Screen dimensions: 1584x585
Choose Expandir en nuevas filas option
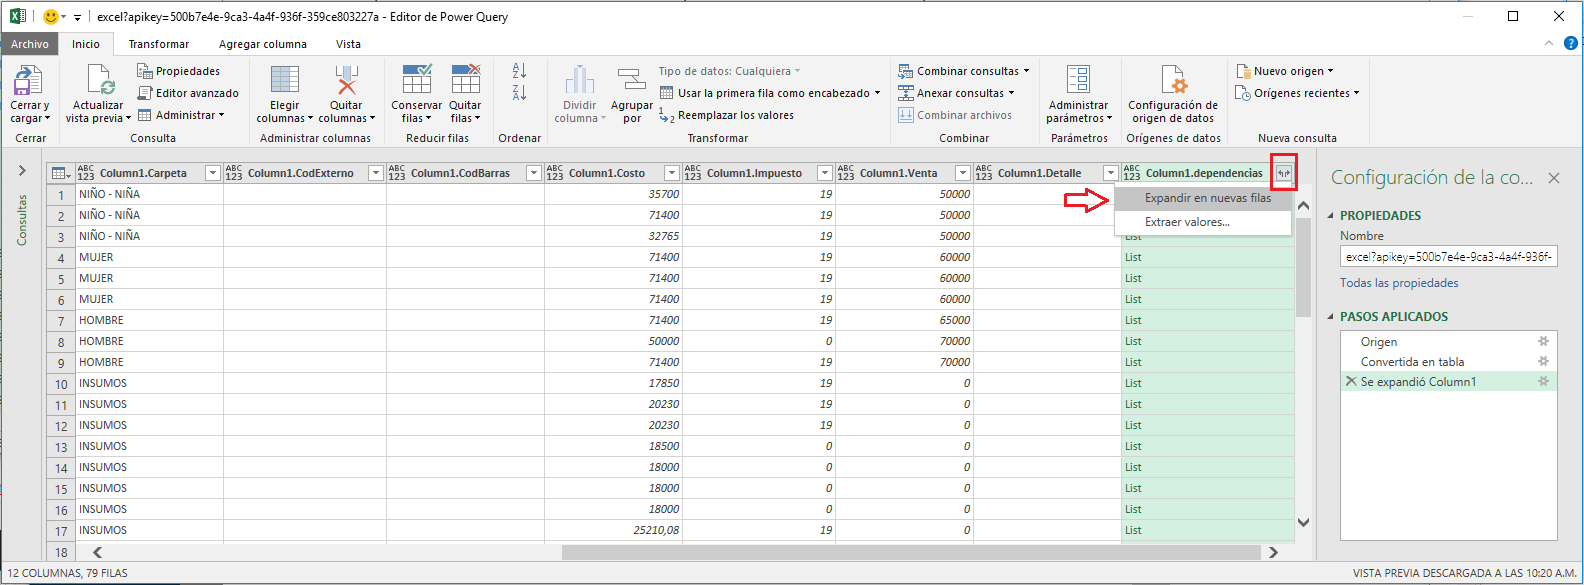pos(1207,198)
